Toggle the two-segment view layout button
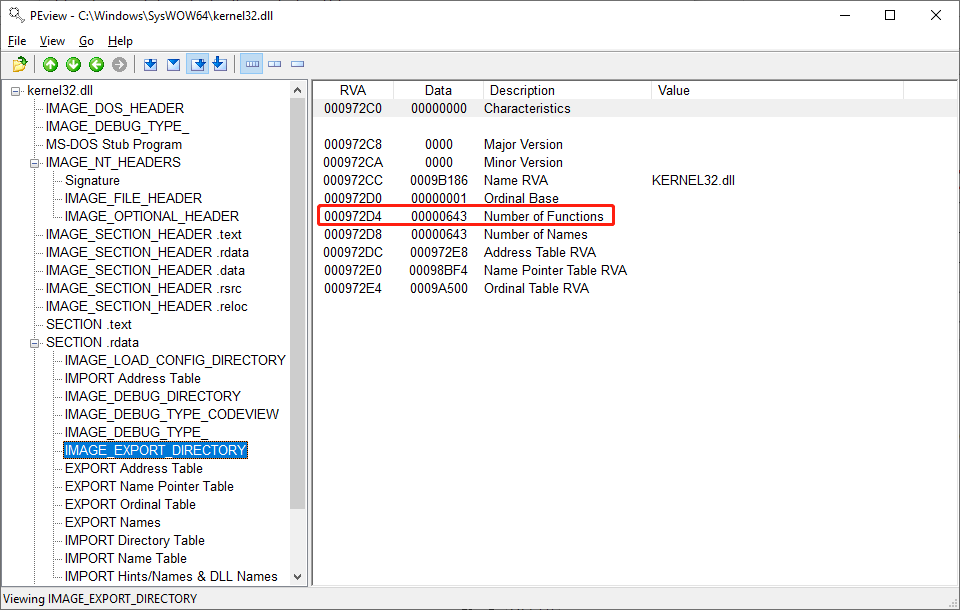The image size is (960, 610). 274,65
